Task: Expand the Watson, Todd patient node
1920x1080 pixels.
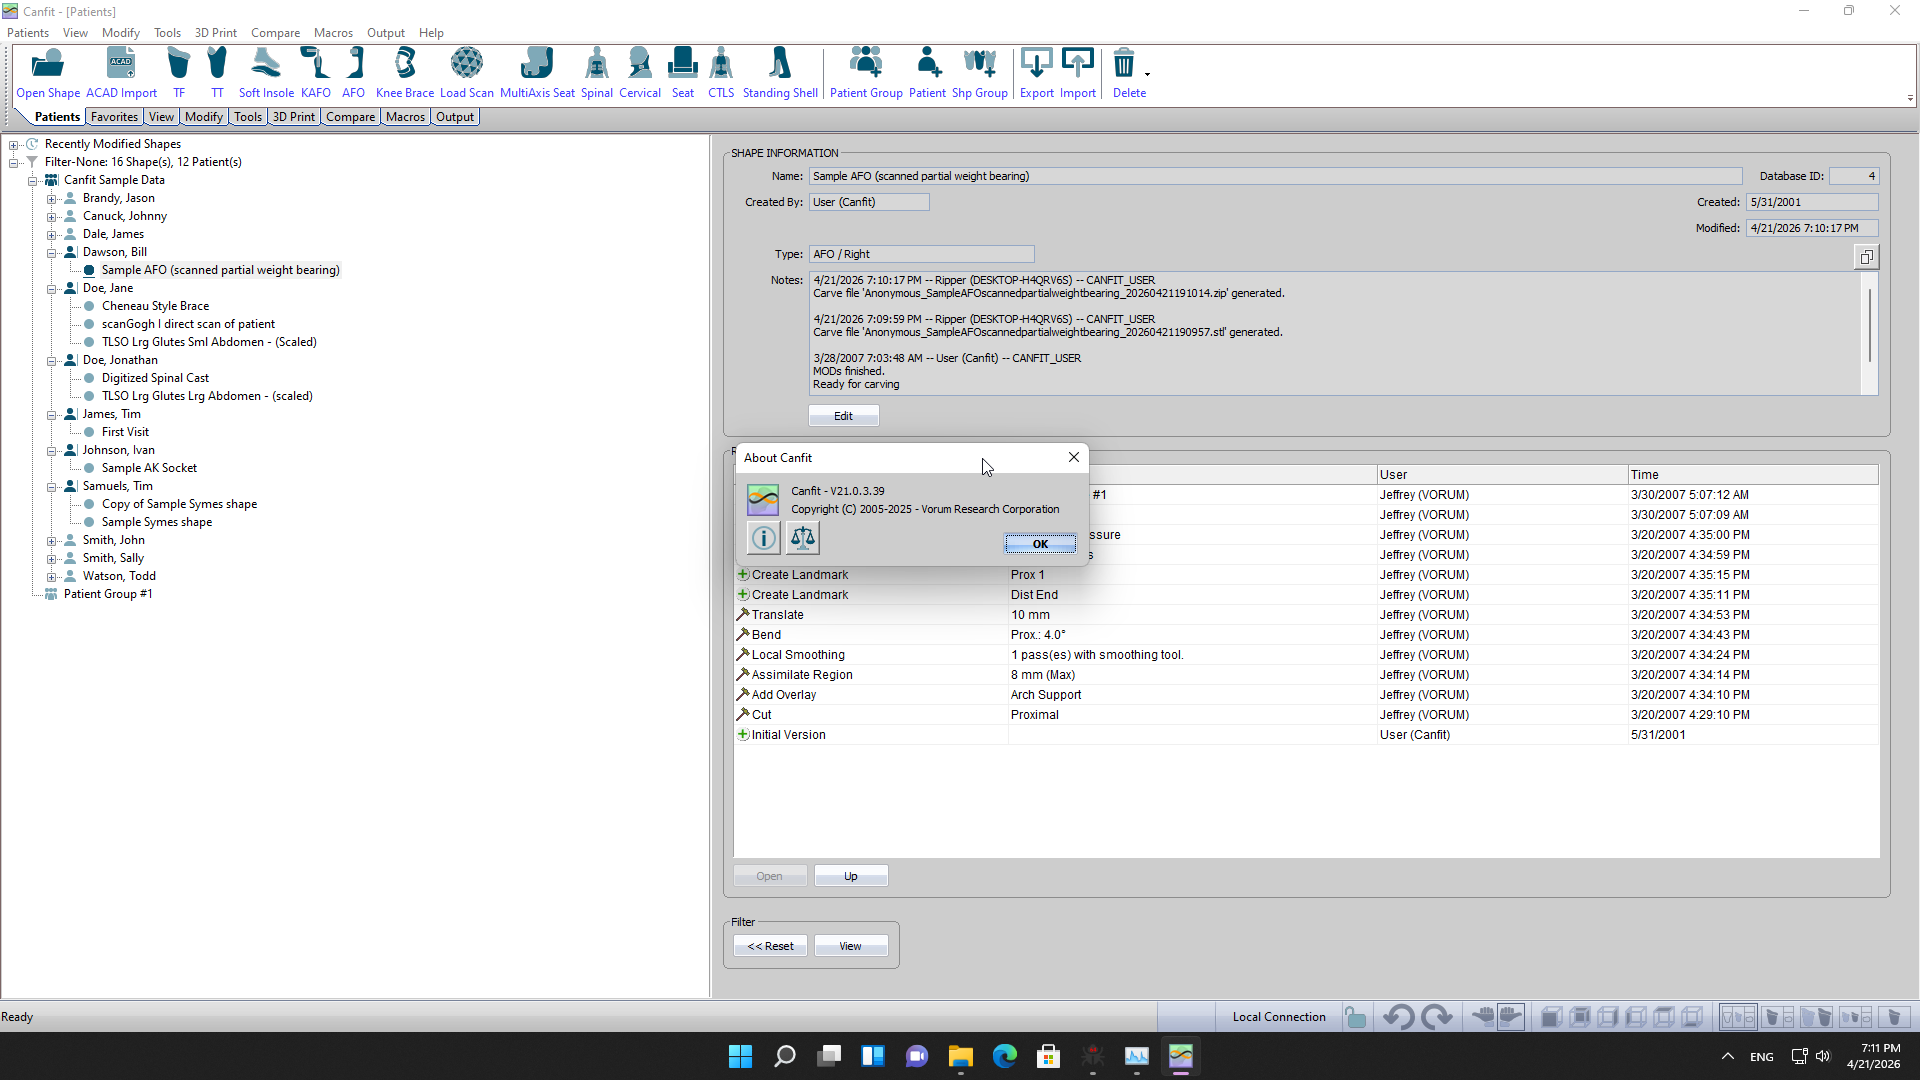Action: click(52, 577)
